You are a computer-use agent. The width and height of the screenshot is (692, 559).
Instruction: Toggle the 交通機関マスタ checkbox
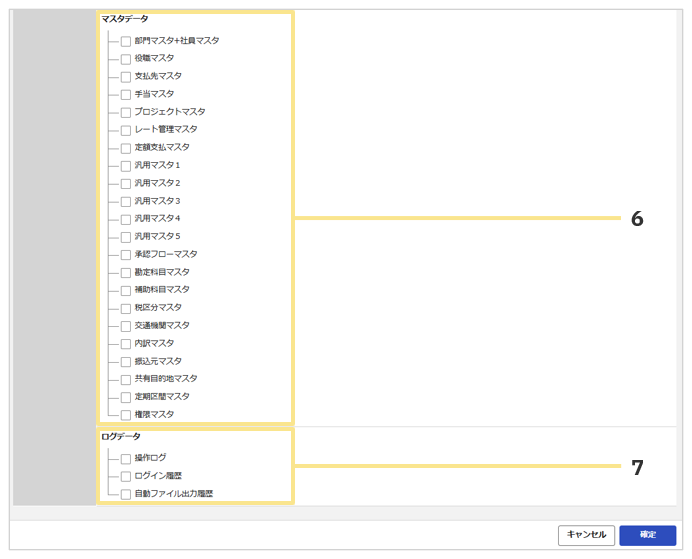pos(126,326)
